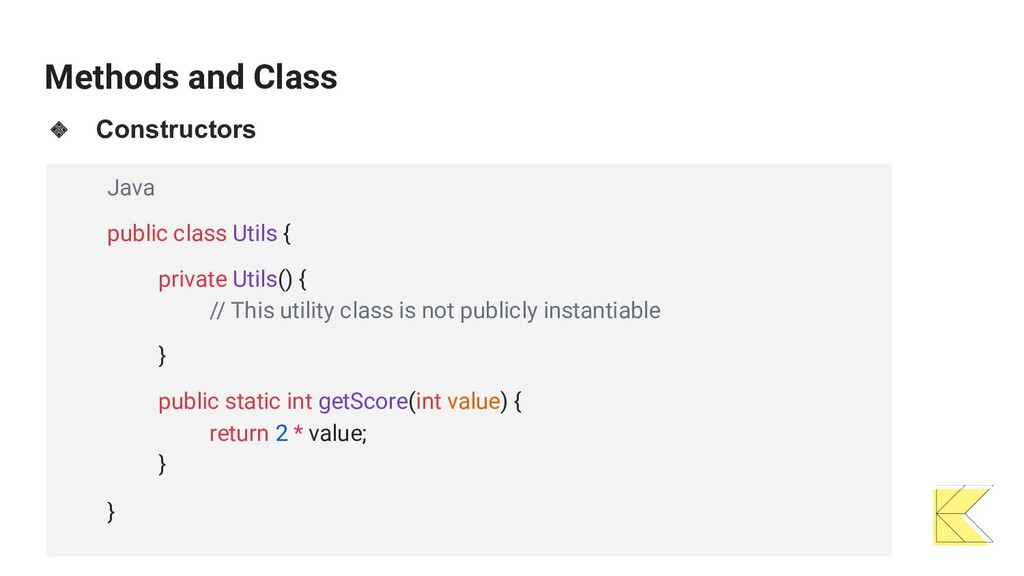Click the closing brace after the comment
The height and width of the screenshot is (576, 1024).
coord(162,356)
